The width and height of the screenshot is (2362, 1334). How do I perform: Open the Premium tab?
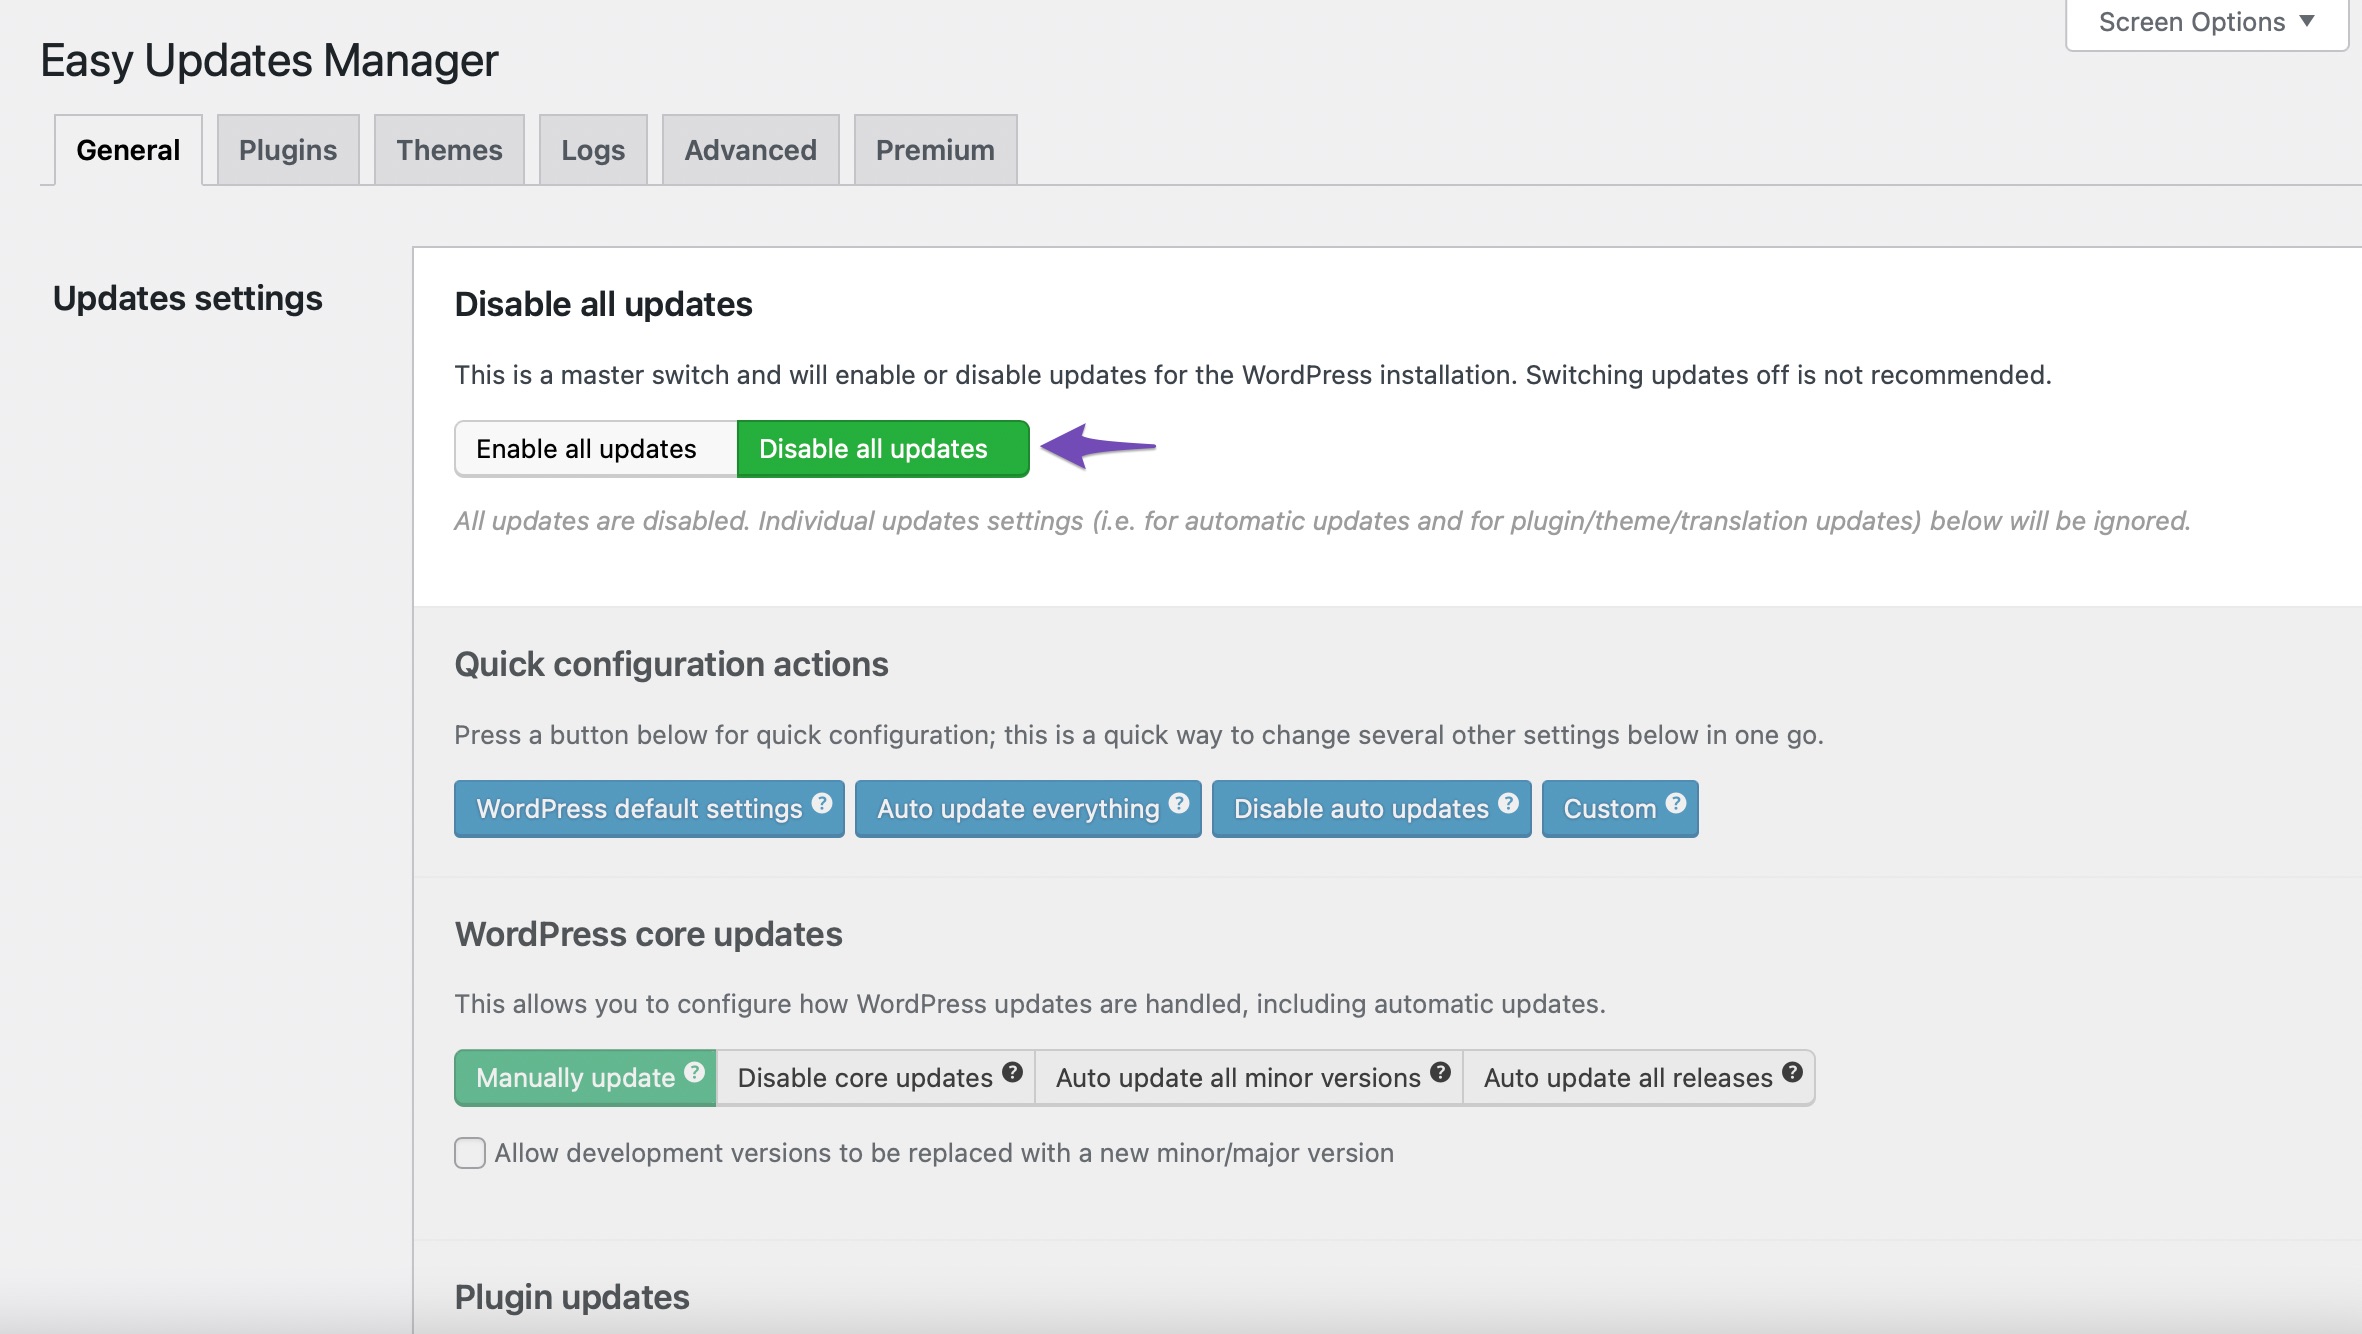(935, 150)
